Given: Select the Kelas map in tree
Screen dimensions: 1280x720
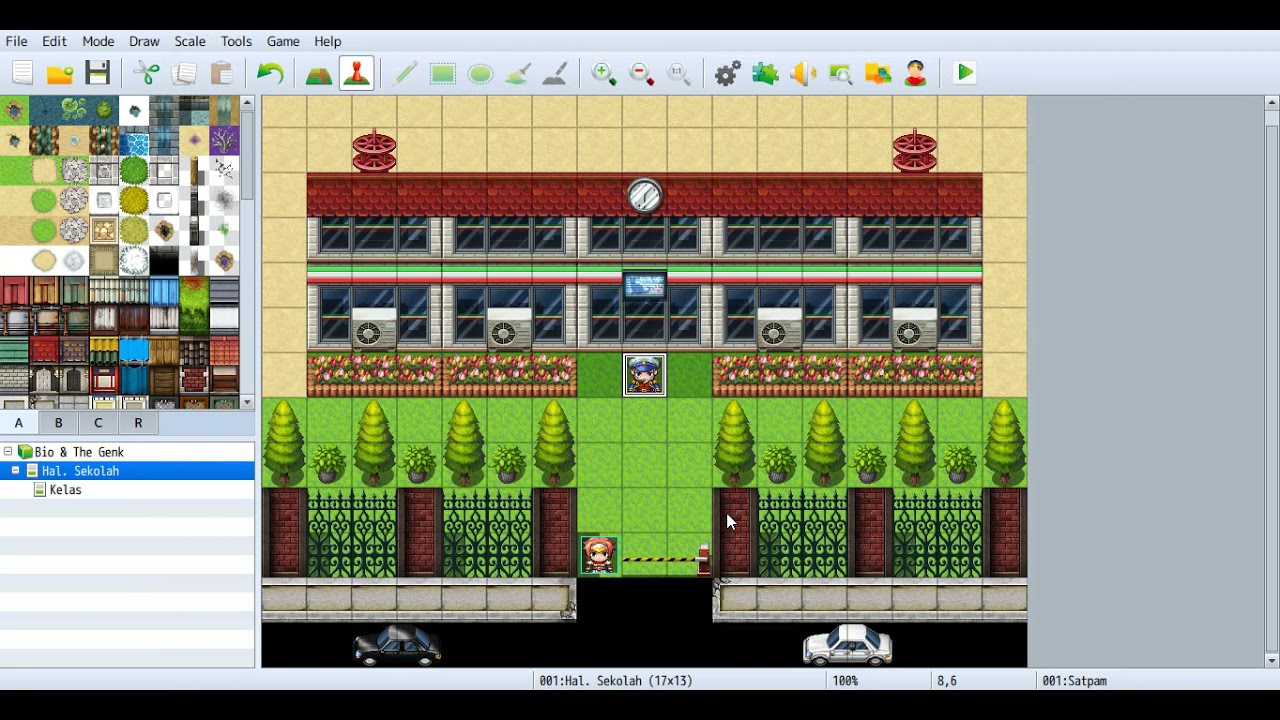Looking at the screenshot, I should [65, 490].
